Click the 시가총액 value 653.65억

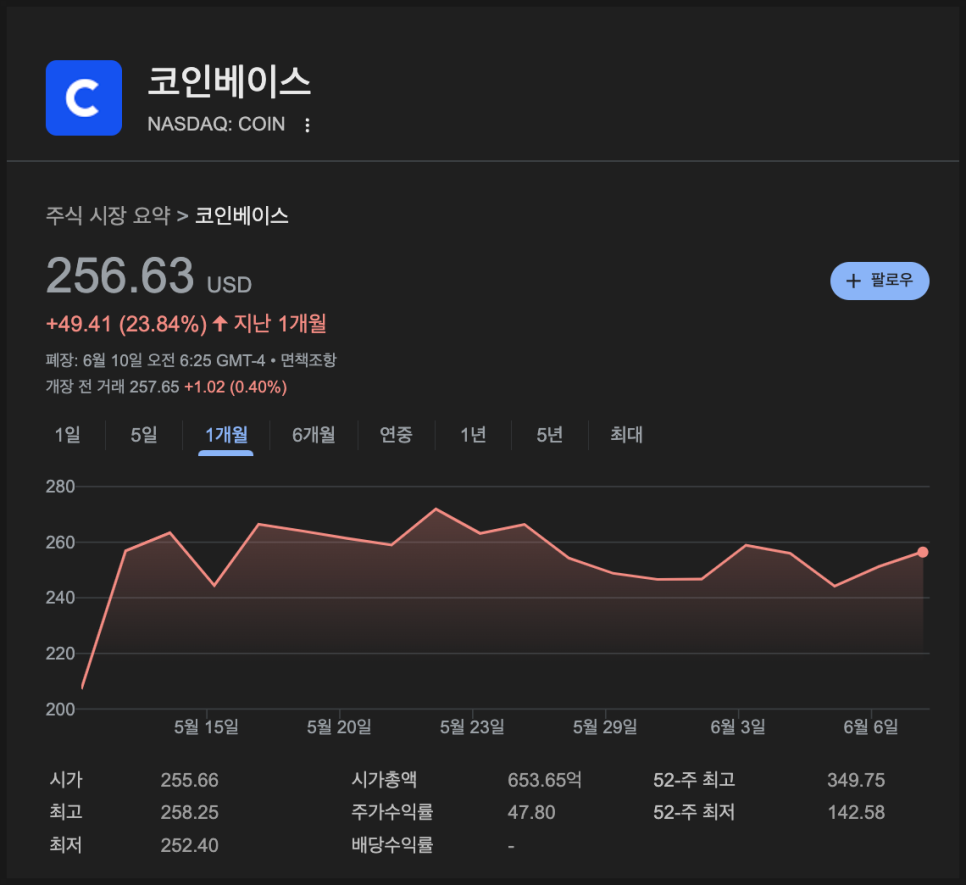coord(545,780)
